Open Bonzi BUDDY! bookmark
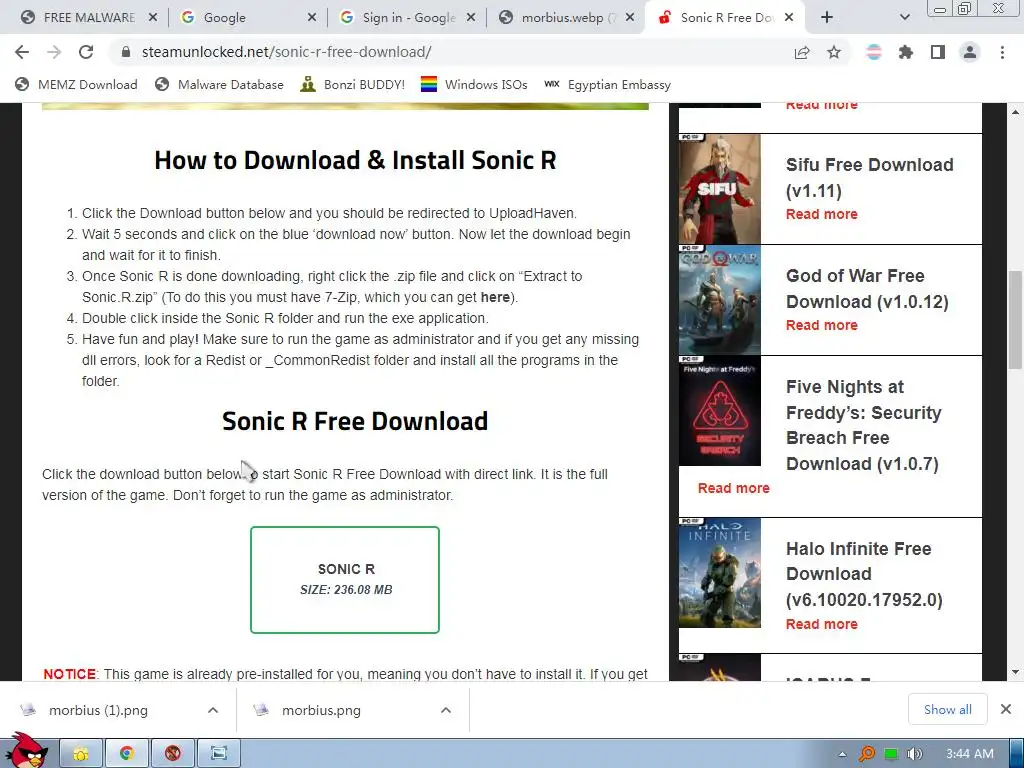 coord(353,85)
